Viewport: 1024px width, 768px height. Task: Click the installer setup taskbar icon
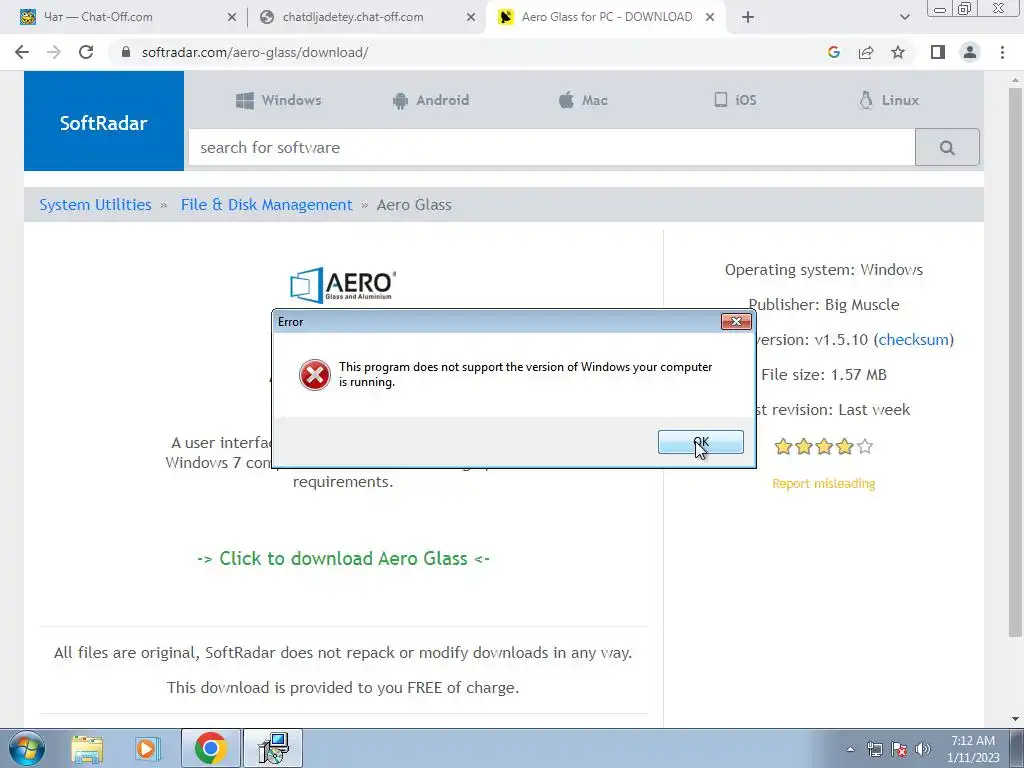(273, 748)
